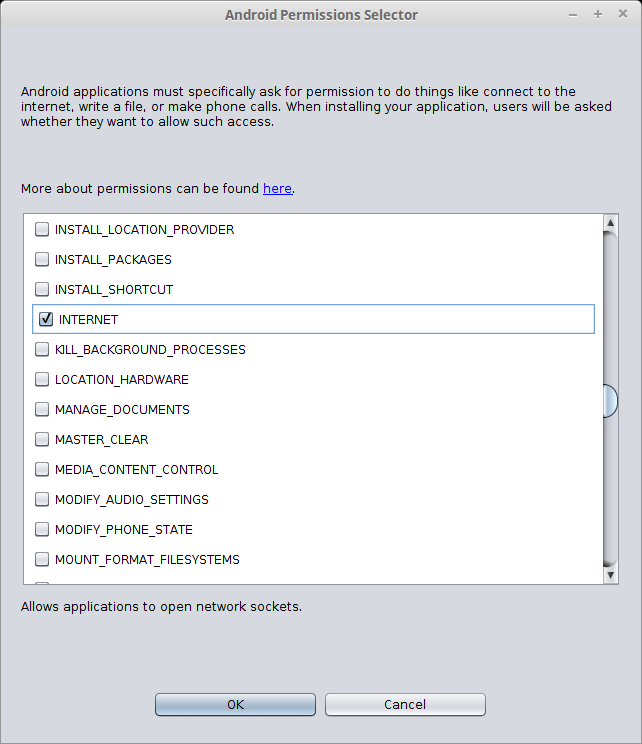Check the LOCATION_HARDWARE box
Viewport: 642px width, 744px height.
42,379
